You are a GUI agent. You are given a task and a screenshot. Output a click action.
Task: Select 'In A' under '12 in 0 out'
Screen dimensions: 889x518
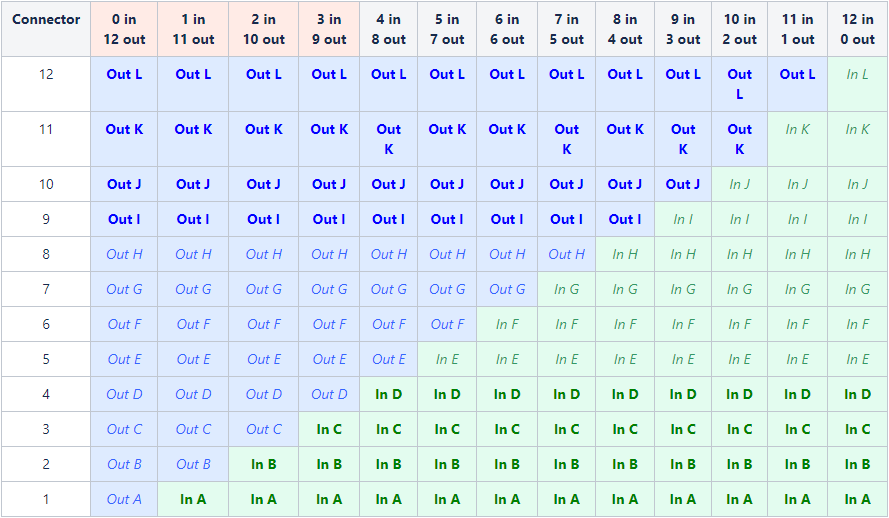pyautogui.click(x=857, y=499)
